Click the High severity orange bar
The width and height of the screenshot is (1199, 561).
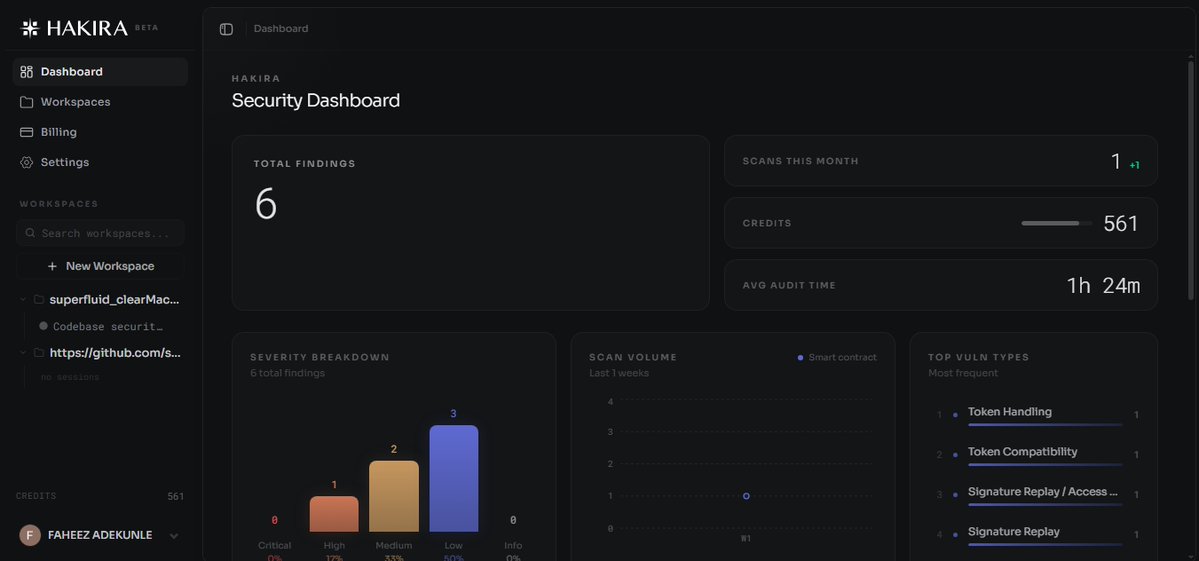[x=334, y=514]
